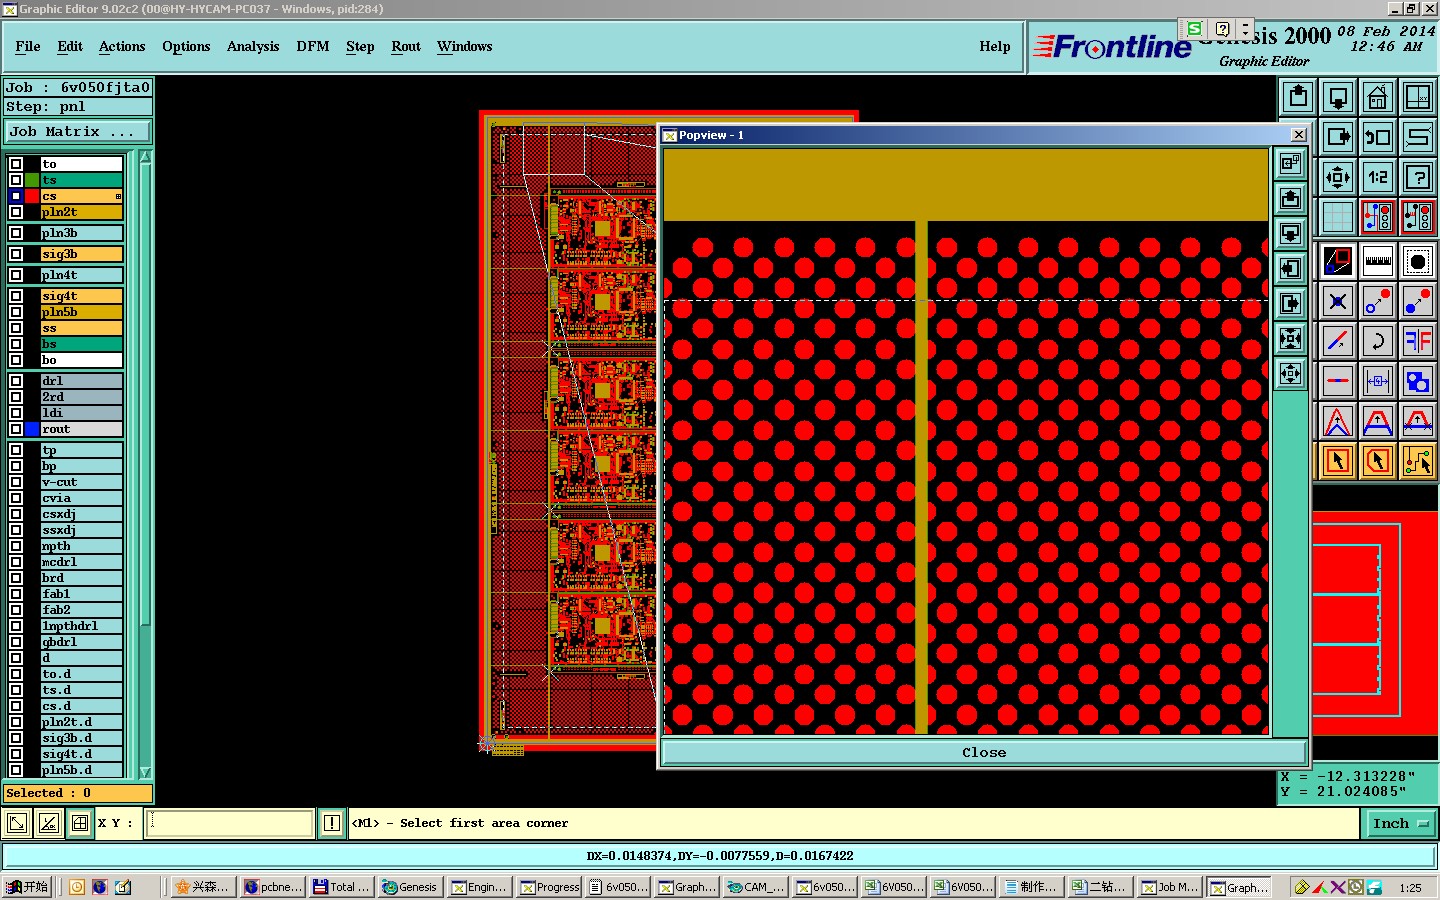Click the pan down arrow icon
The height and width of the screenshot is (900, 1440).
coord(1338,97)
